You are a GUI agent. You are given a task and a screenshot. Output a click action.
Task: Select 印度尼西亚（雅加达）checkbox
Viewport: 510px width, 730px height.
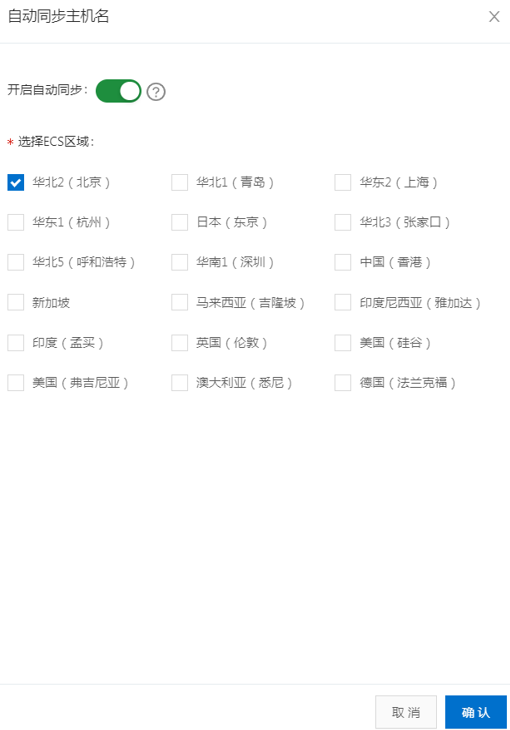click(343, 303)
